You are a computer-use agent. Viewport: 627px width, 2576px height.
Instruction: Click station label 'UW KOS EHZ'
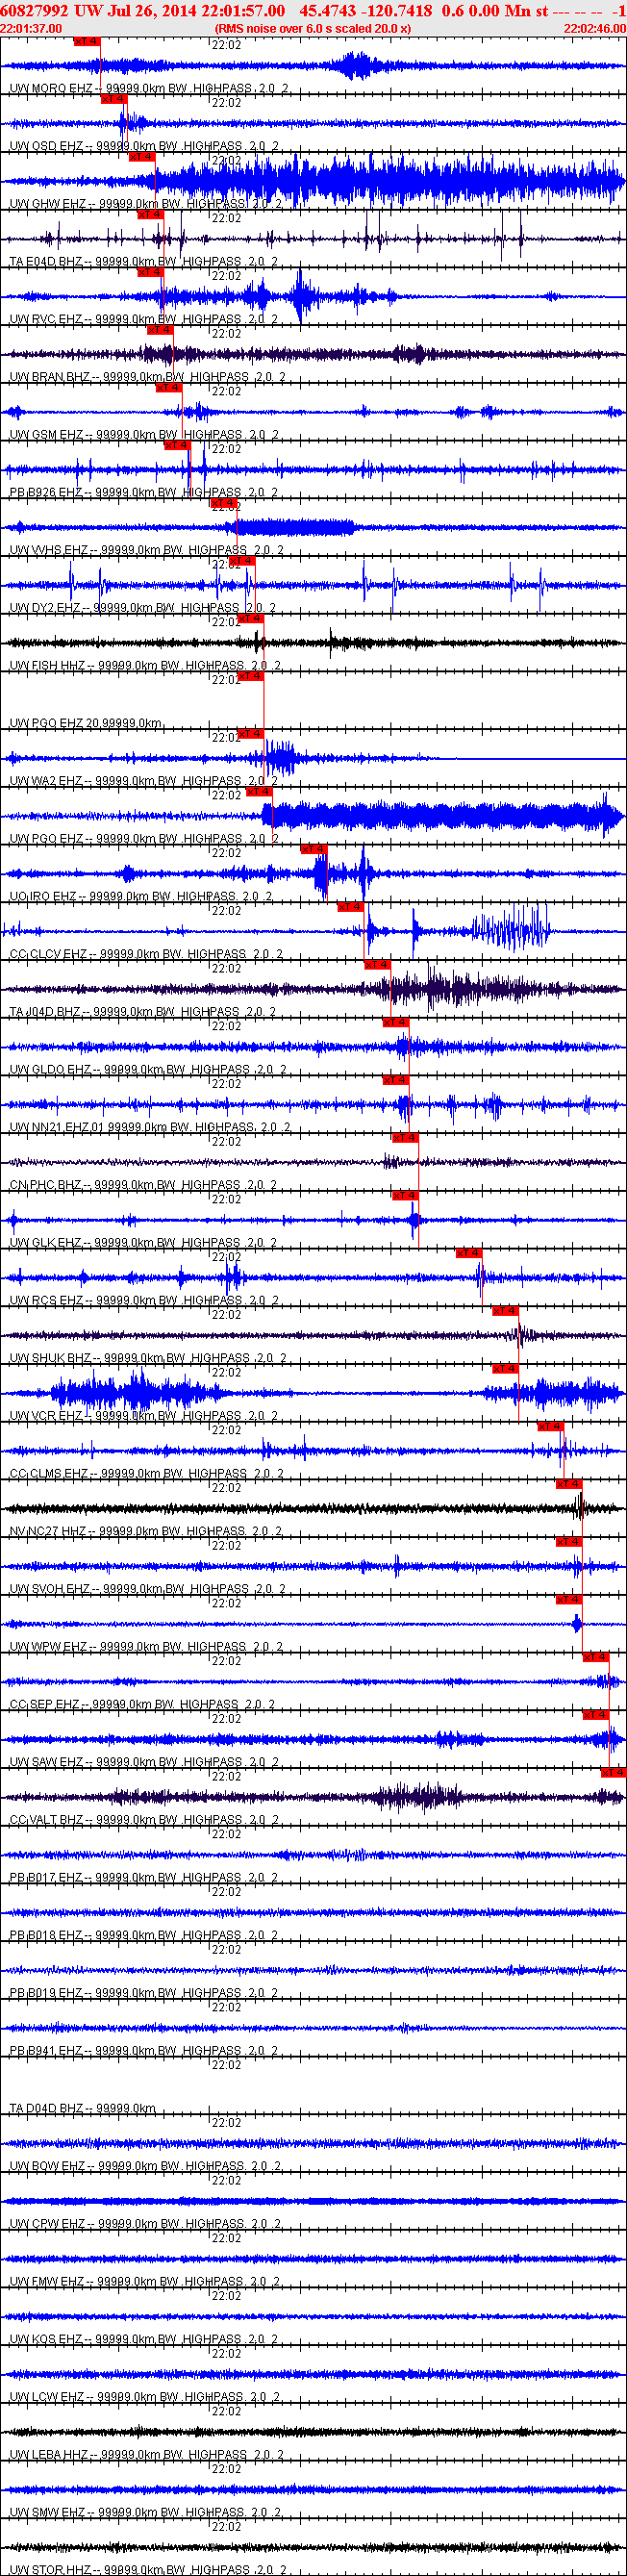(x=47, y=2341)
